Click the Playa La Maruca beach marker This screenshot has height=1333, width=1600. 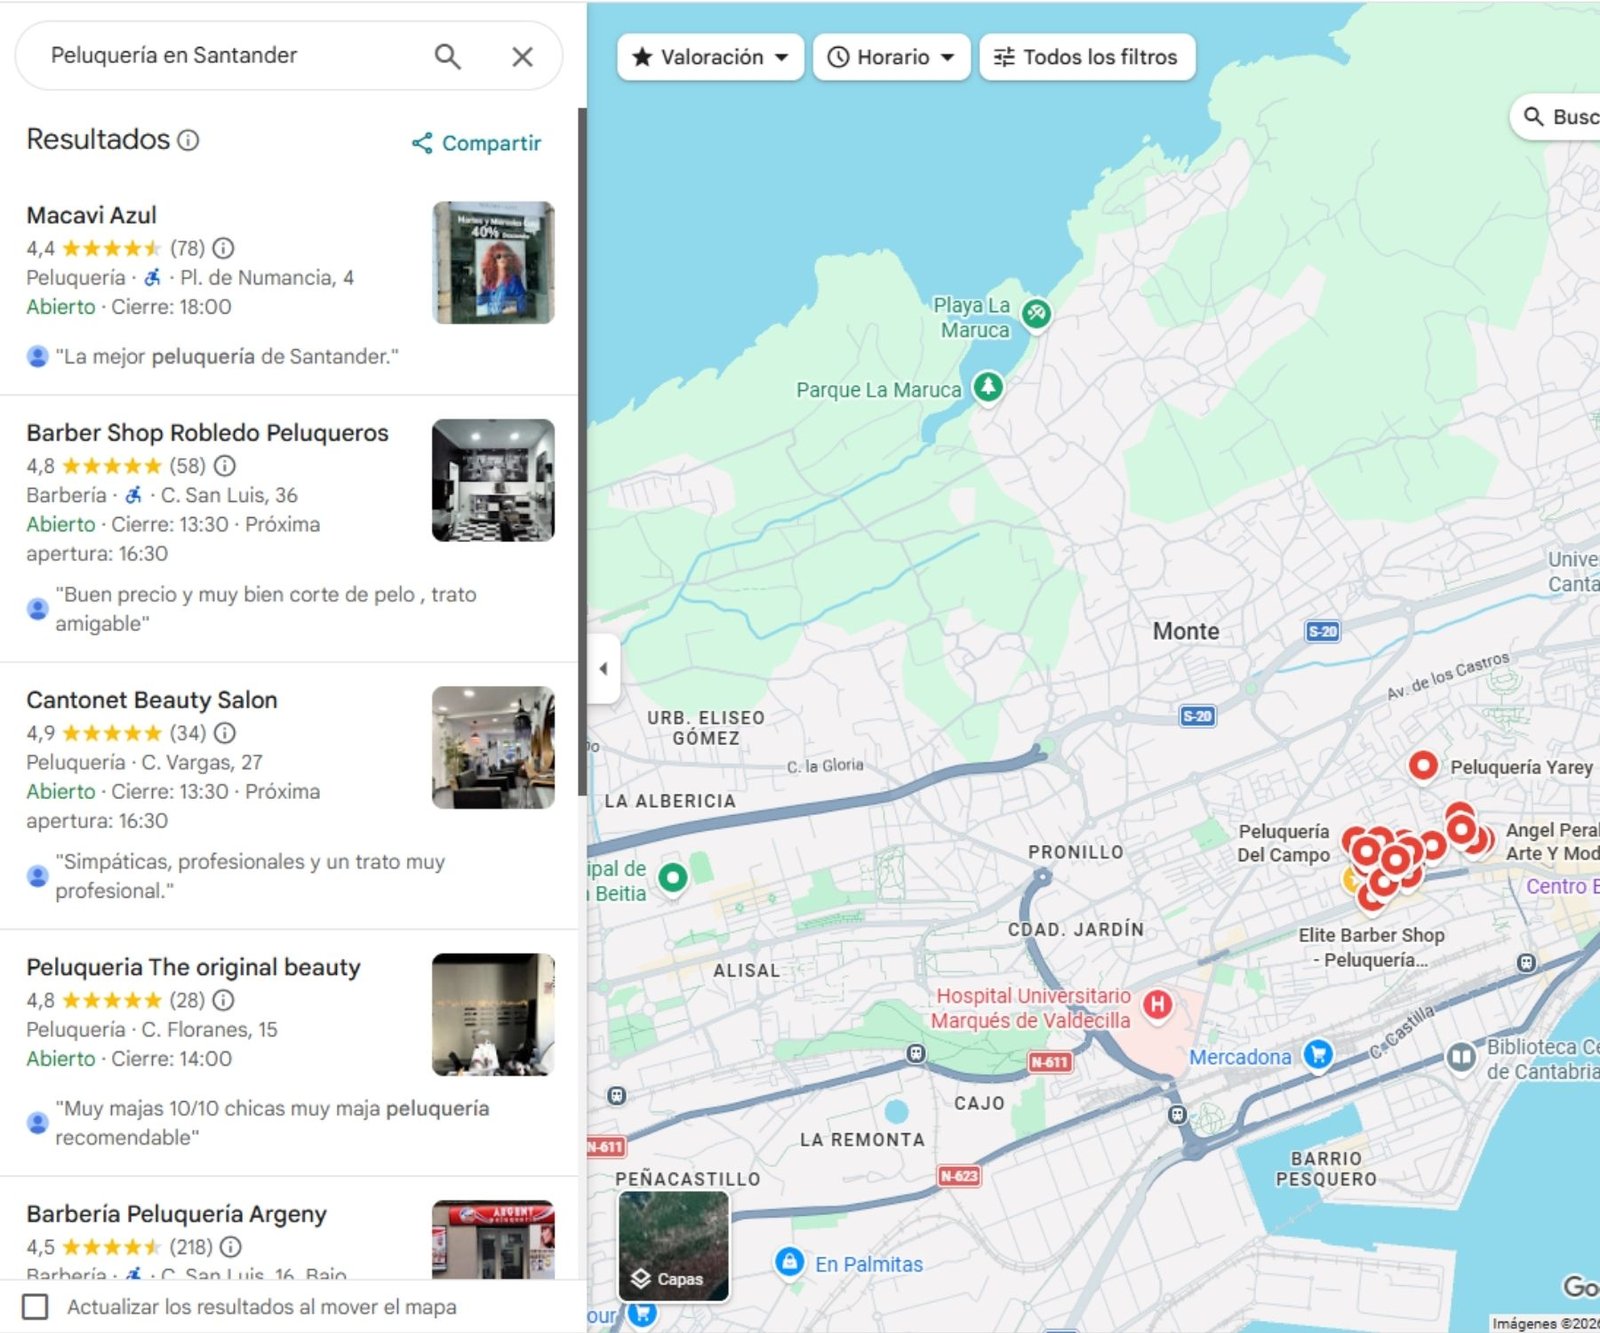click(1037, 314)
